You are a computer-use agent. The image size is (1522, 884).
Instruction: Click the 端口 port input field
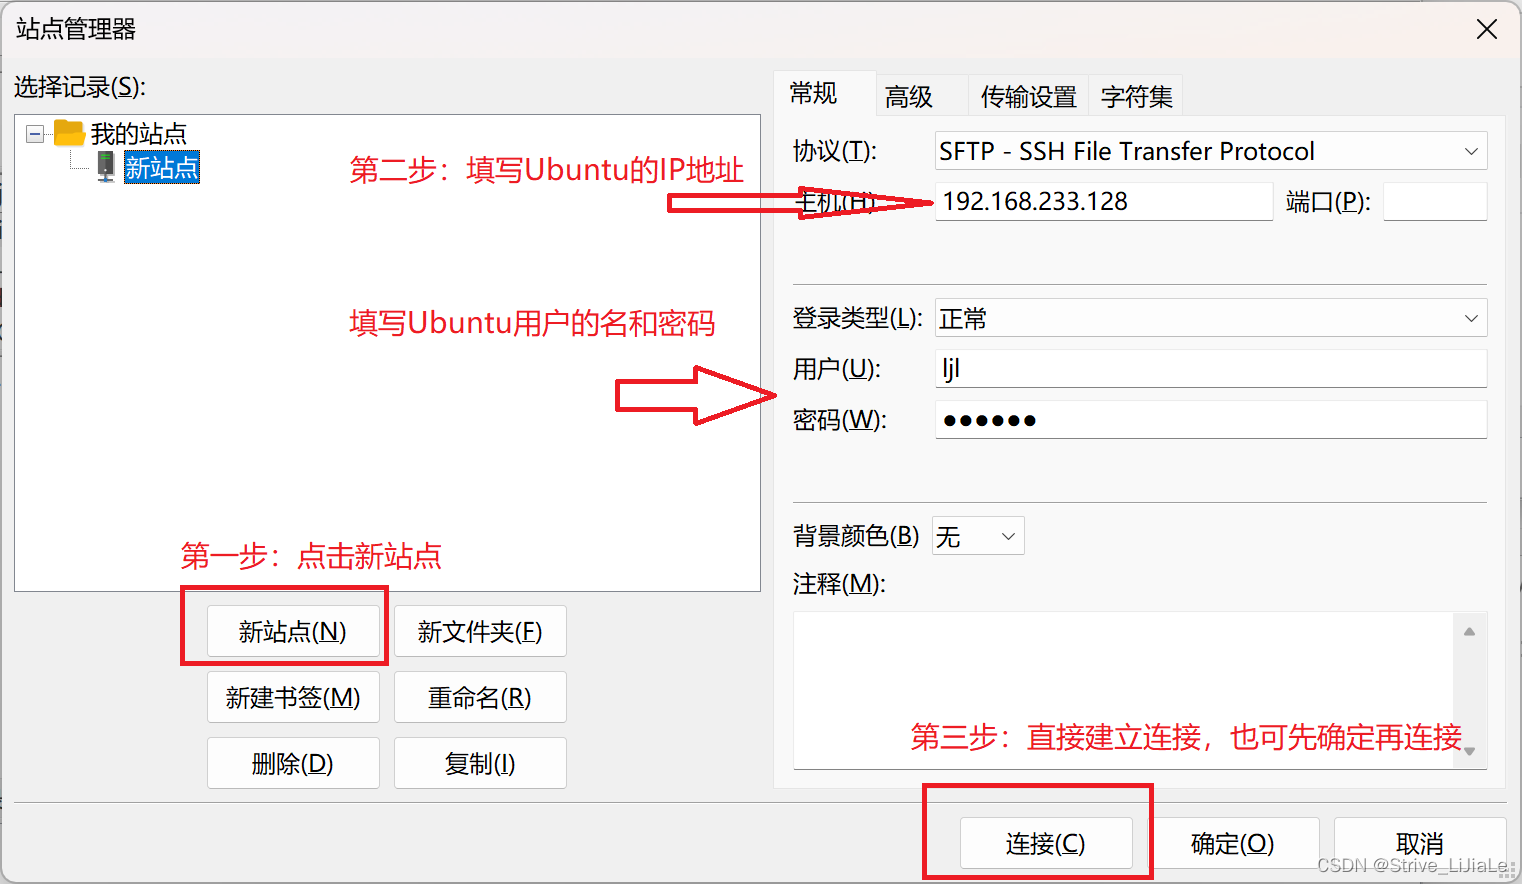pyautogui.click(x=1435, y=201)
